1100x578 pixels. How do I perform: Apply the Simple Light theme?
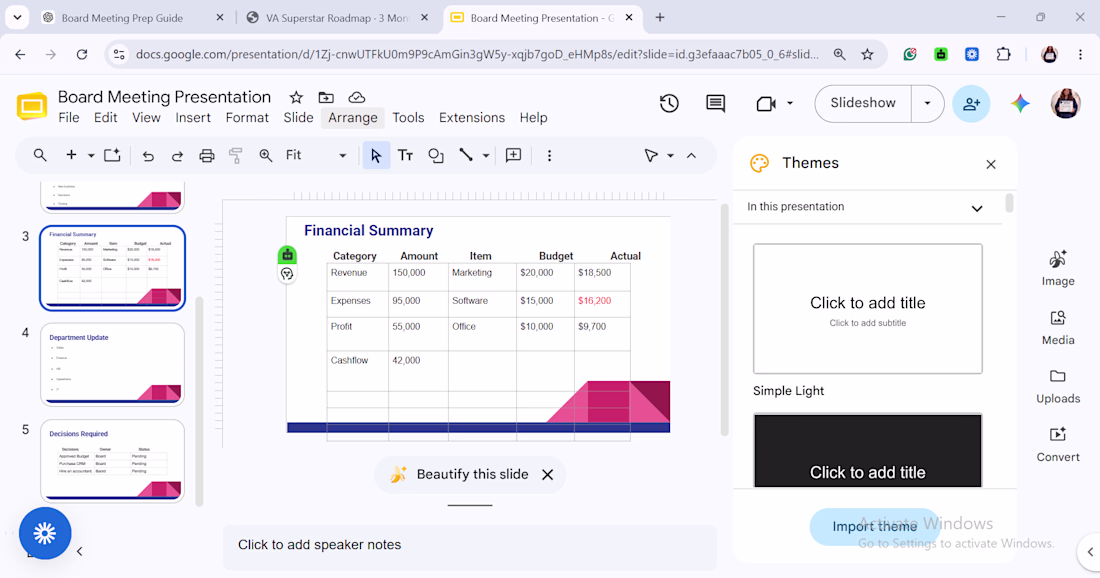868,309
